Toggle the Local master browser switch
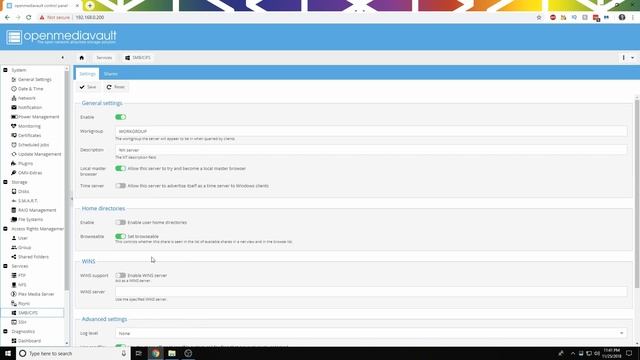Screen dimensions: 640x360 pyautogui.click(x=120, y=169)
